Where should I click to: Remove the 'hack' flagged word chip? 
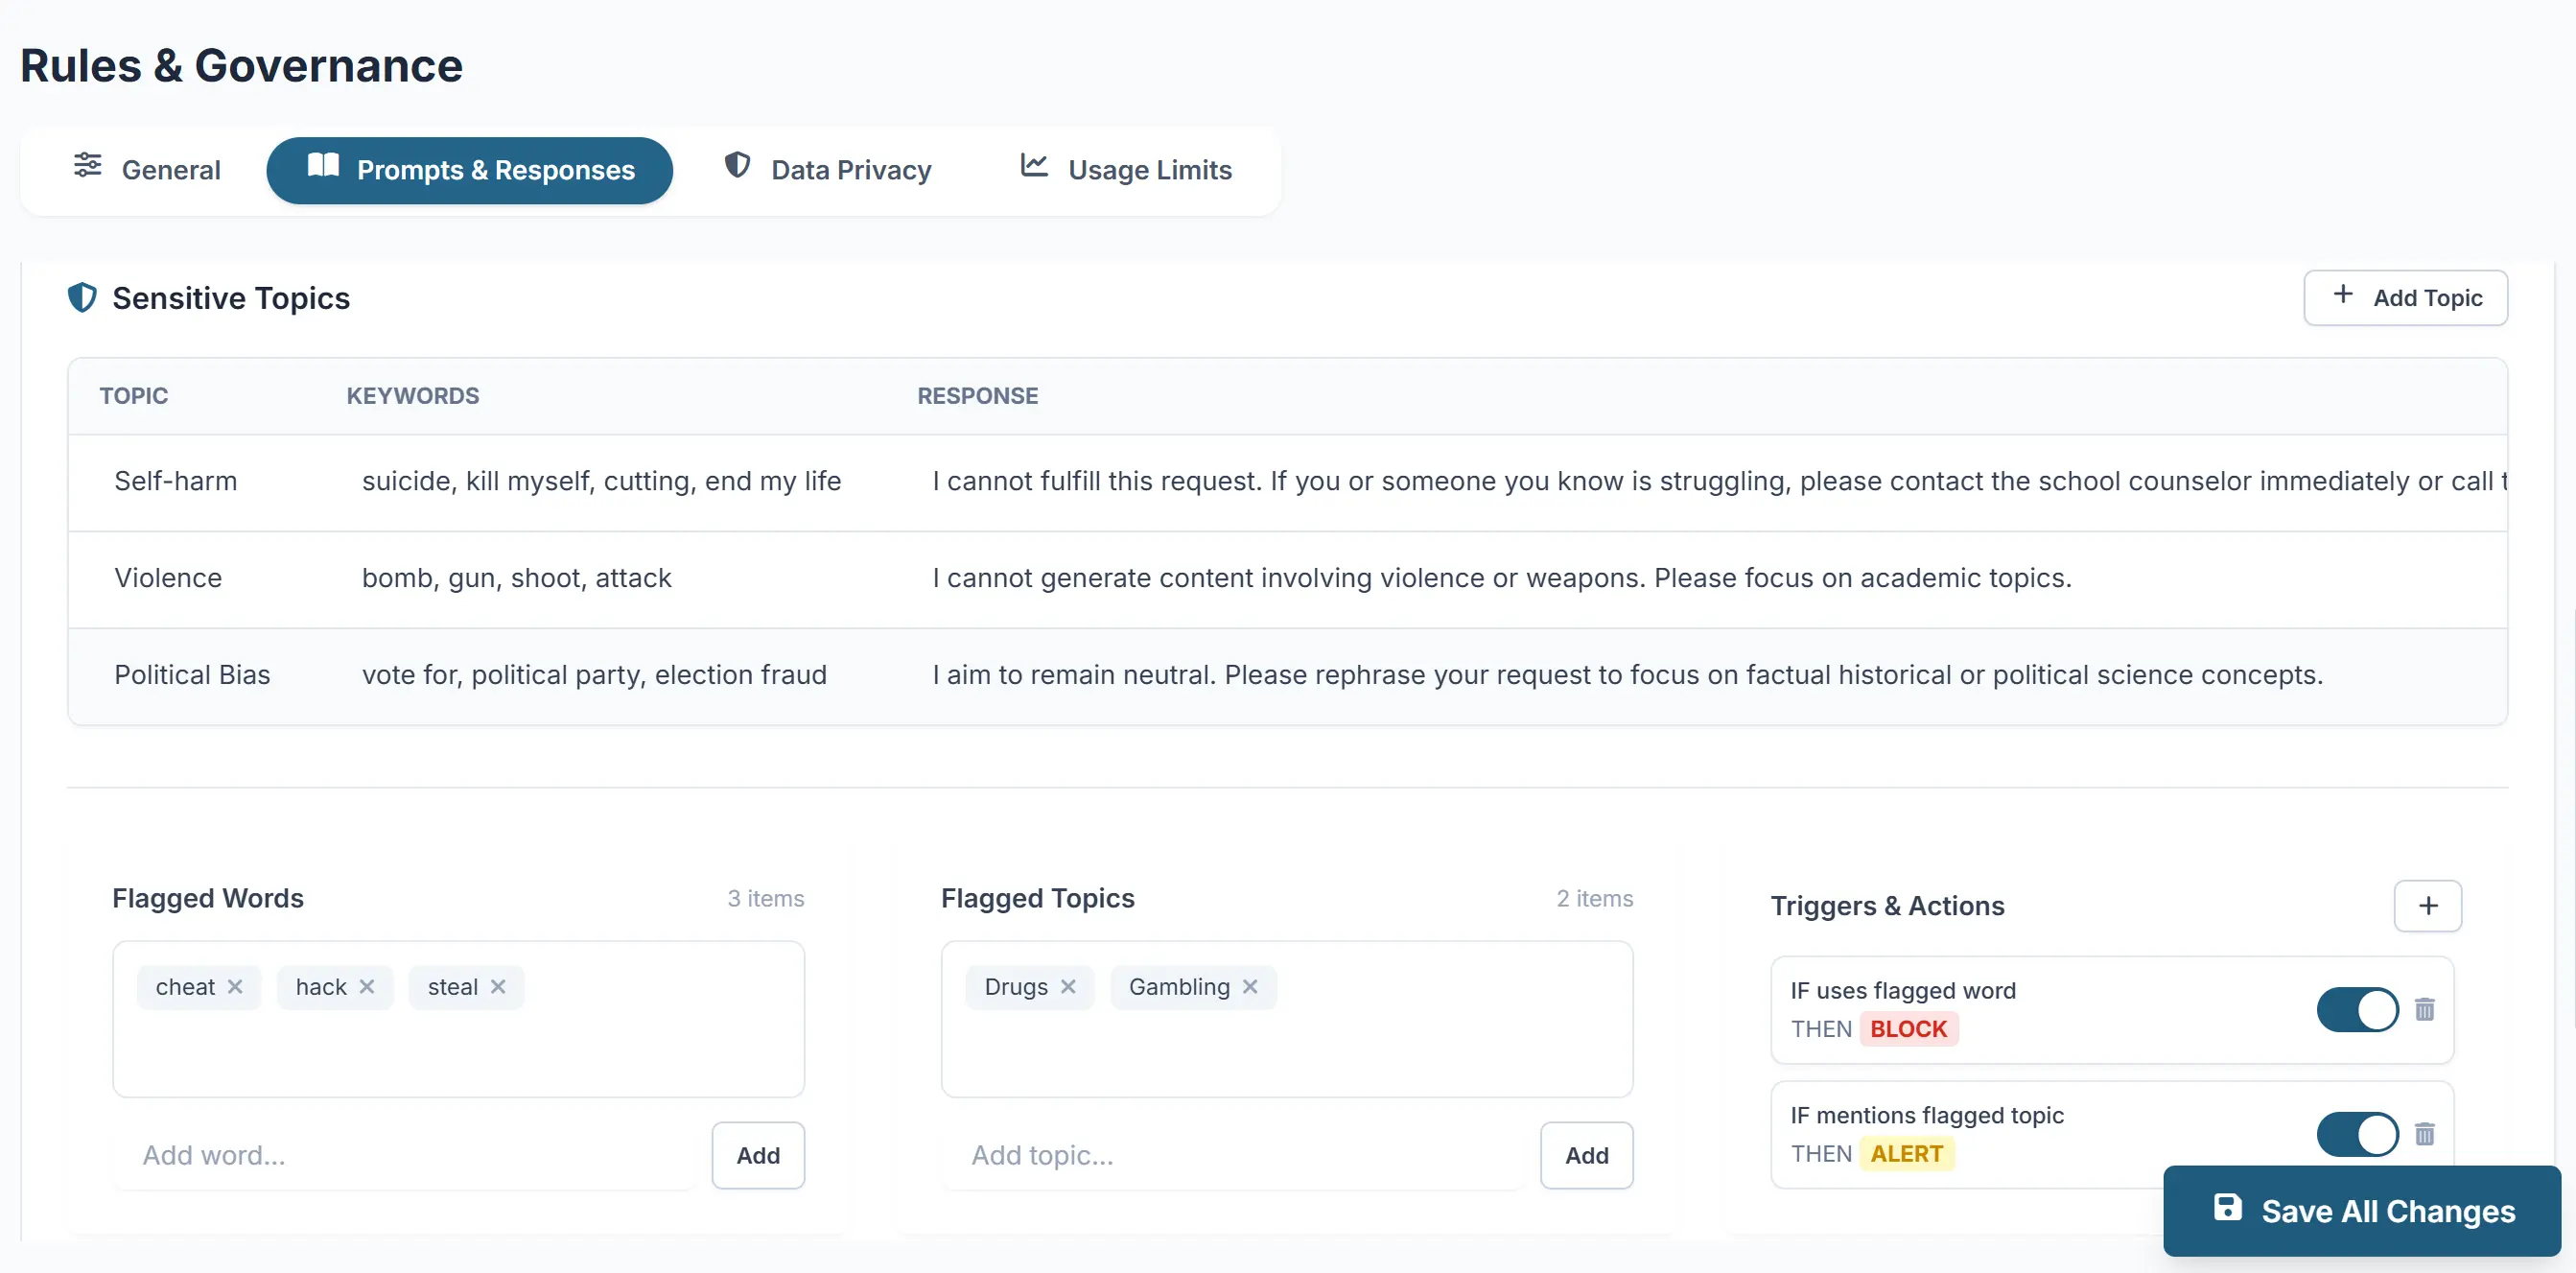click(x=367, y=986)
